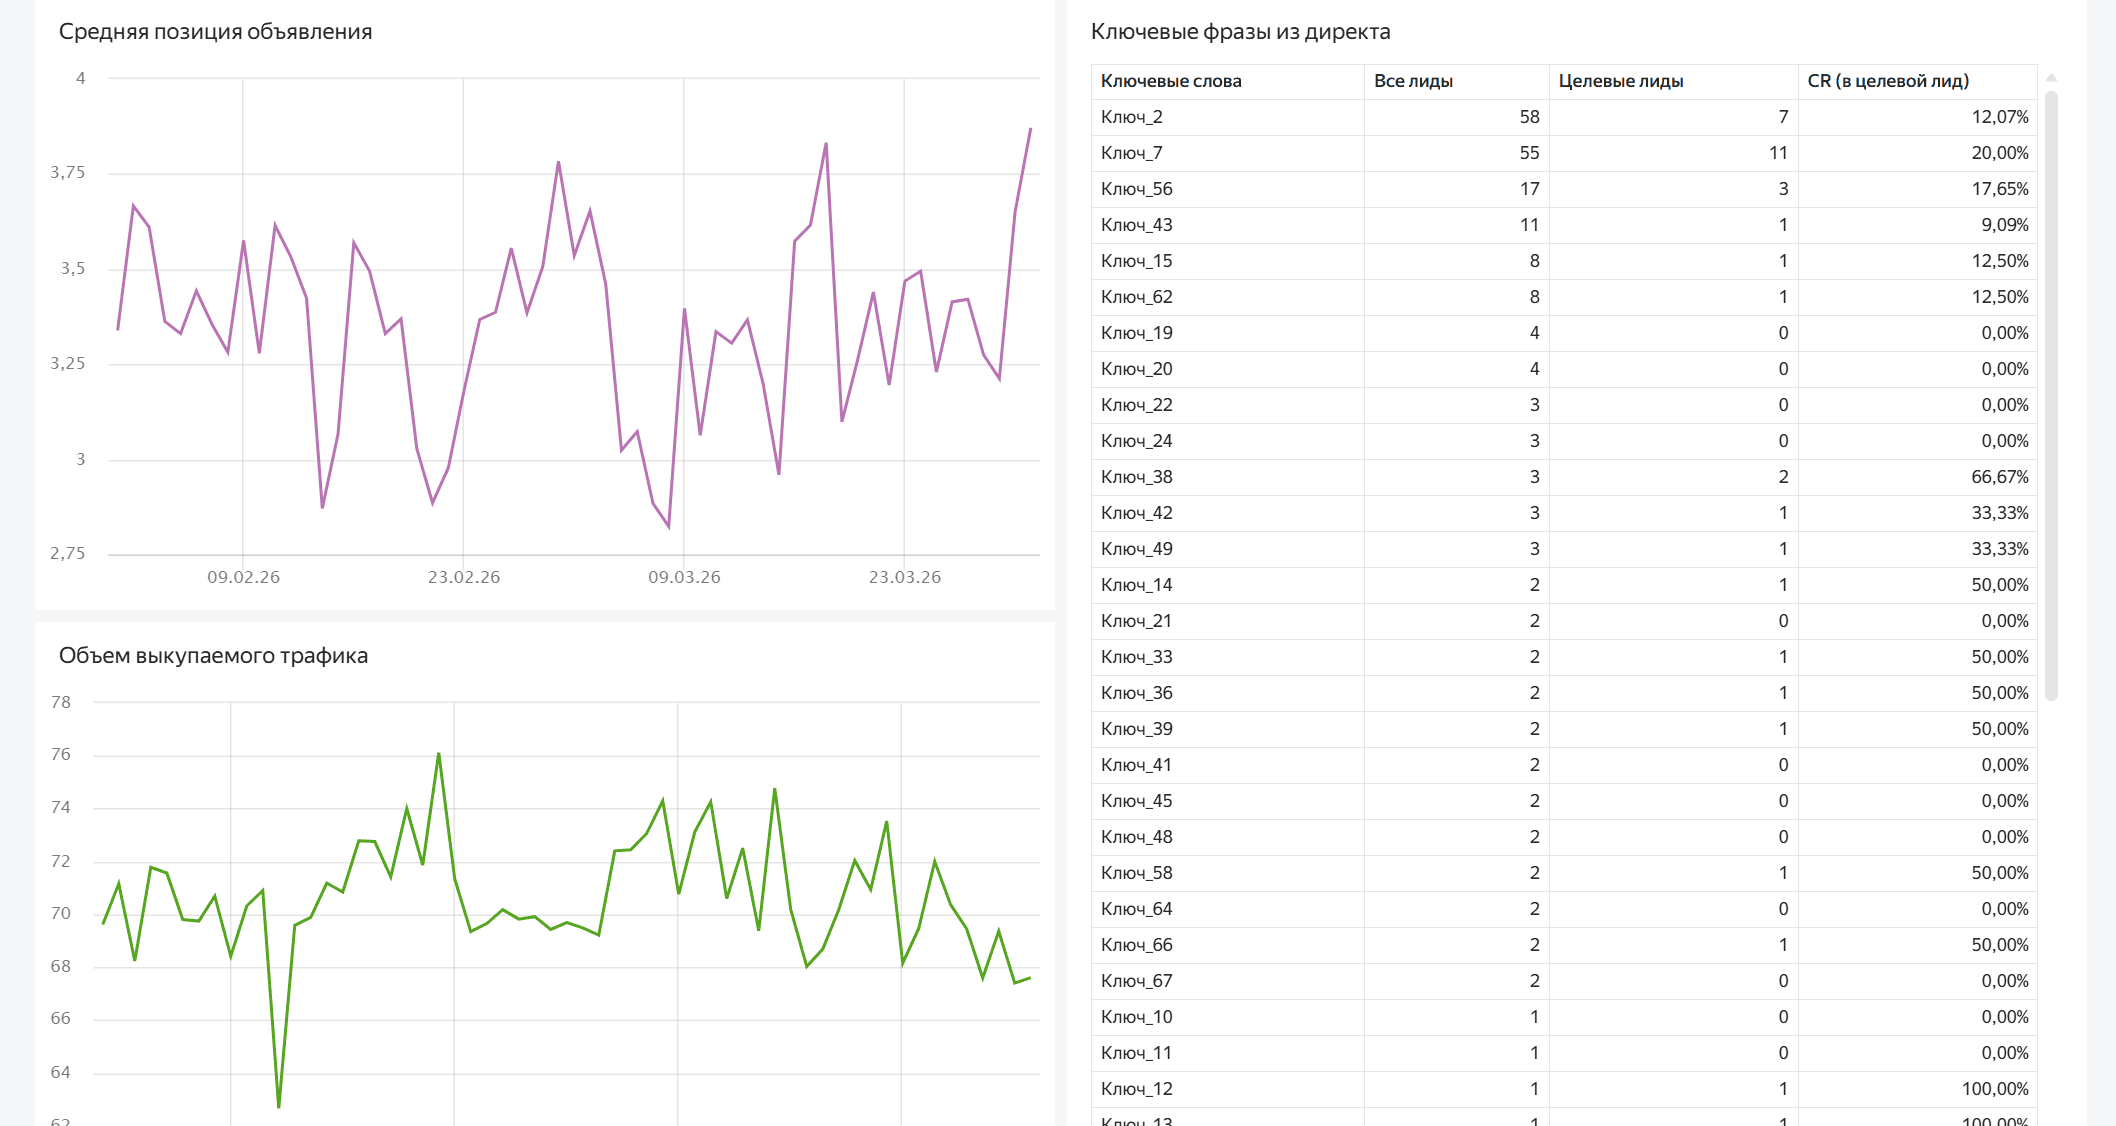Screen dimensions: 2116x1126
Task: Click the Ключ_56 keyword cell
Action: click(x=1136, y=189)
